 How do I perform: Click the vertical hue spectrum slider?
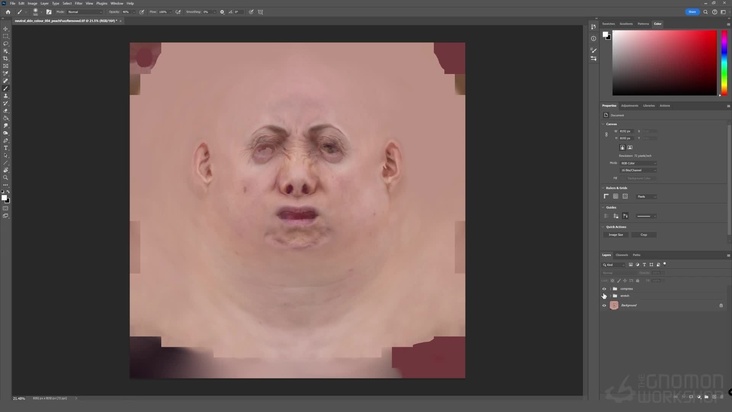coord(724,63)
